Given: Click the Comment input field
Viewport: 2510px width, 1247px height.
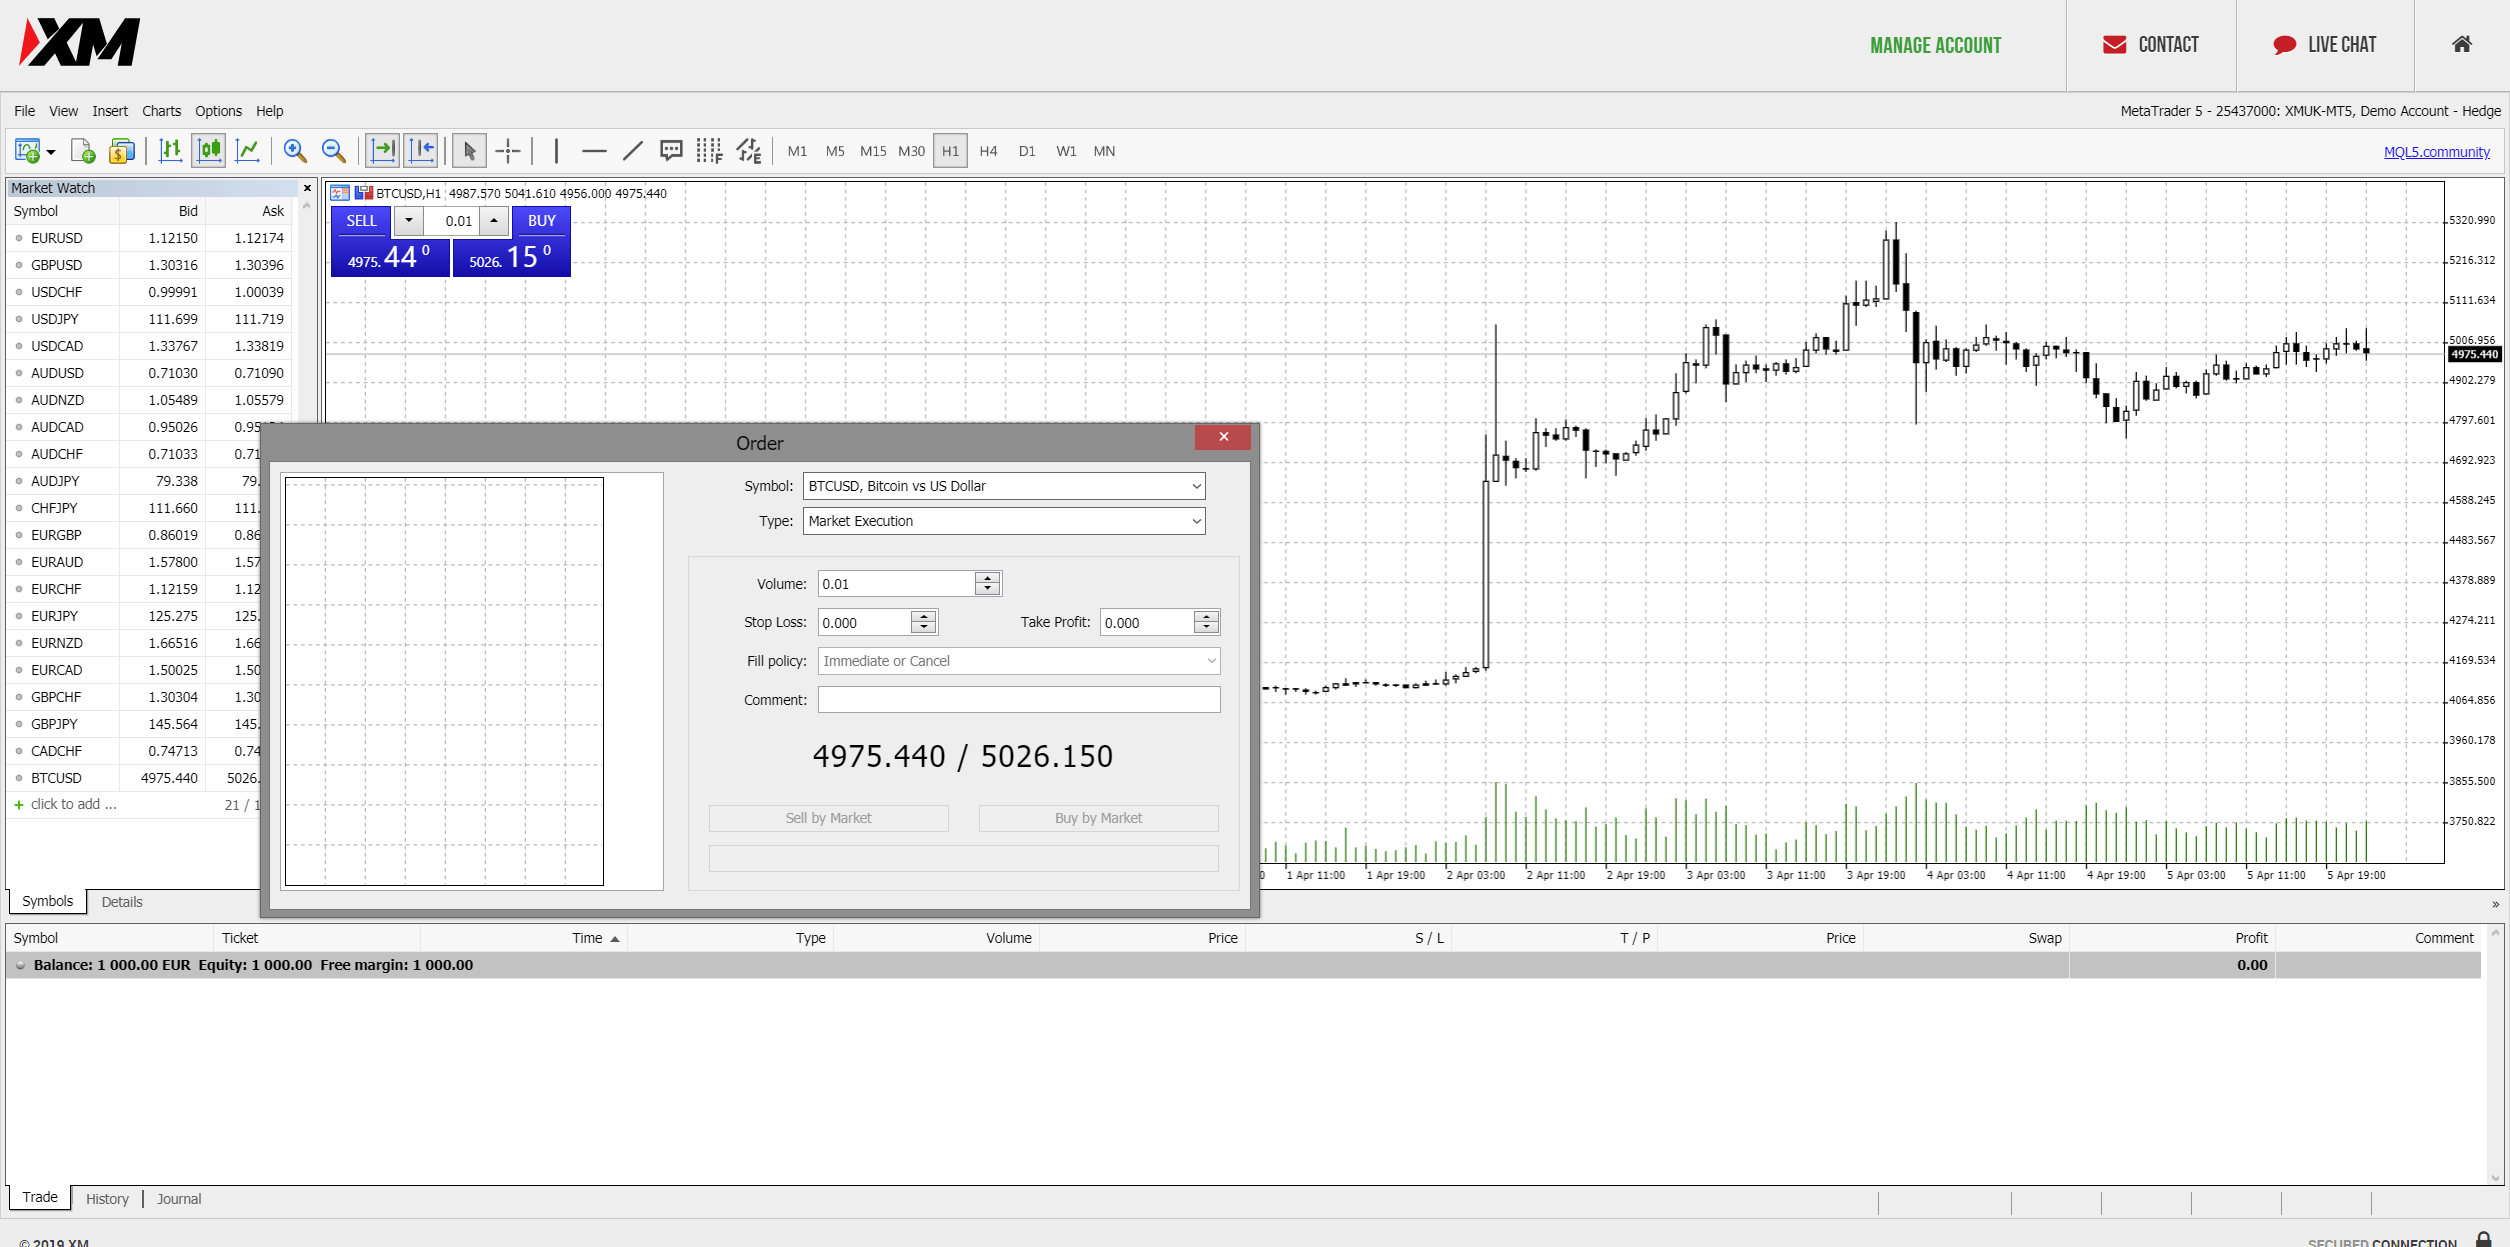Looking at the screenshot, I should click(x=1018, y=700).
